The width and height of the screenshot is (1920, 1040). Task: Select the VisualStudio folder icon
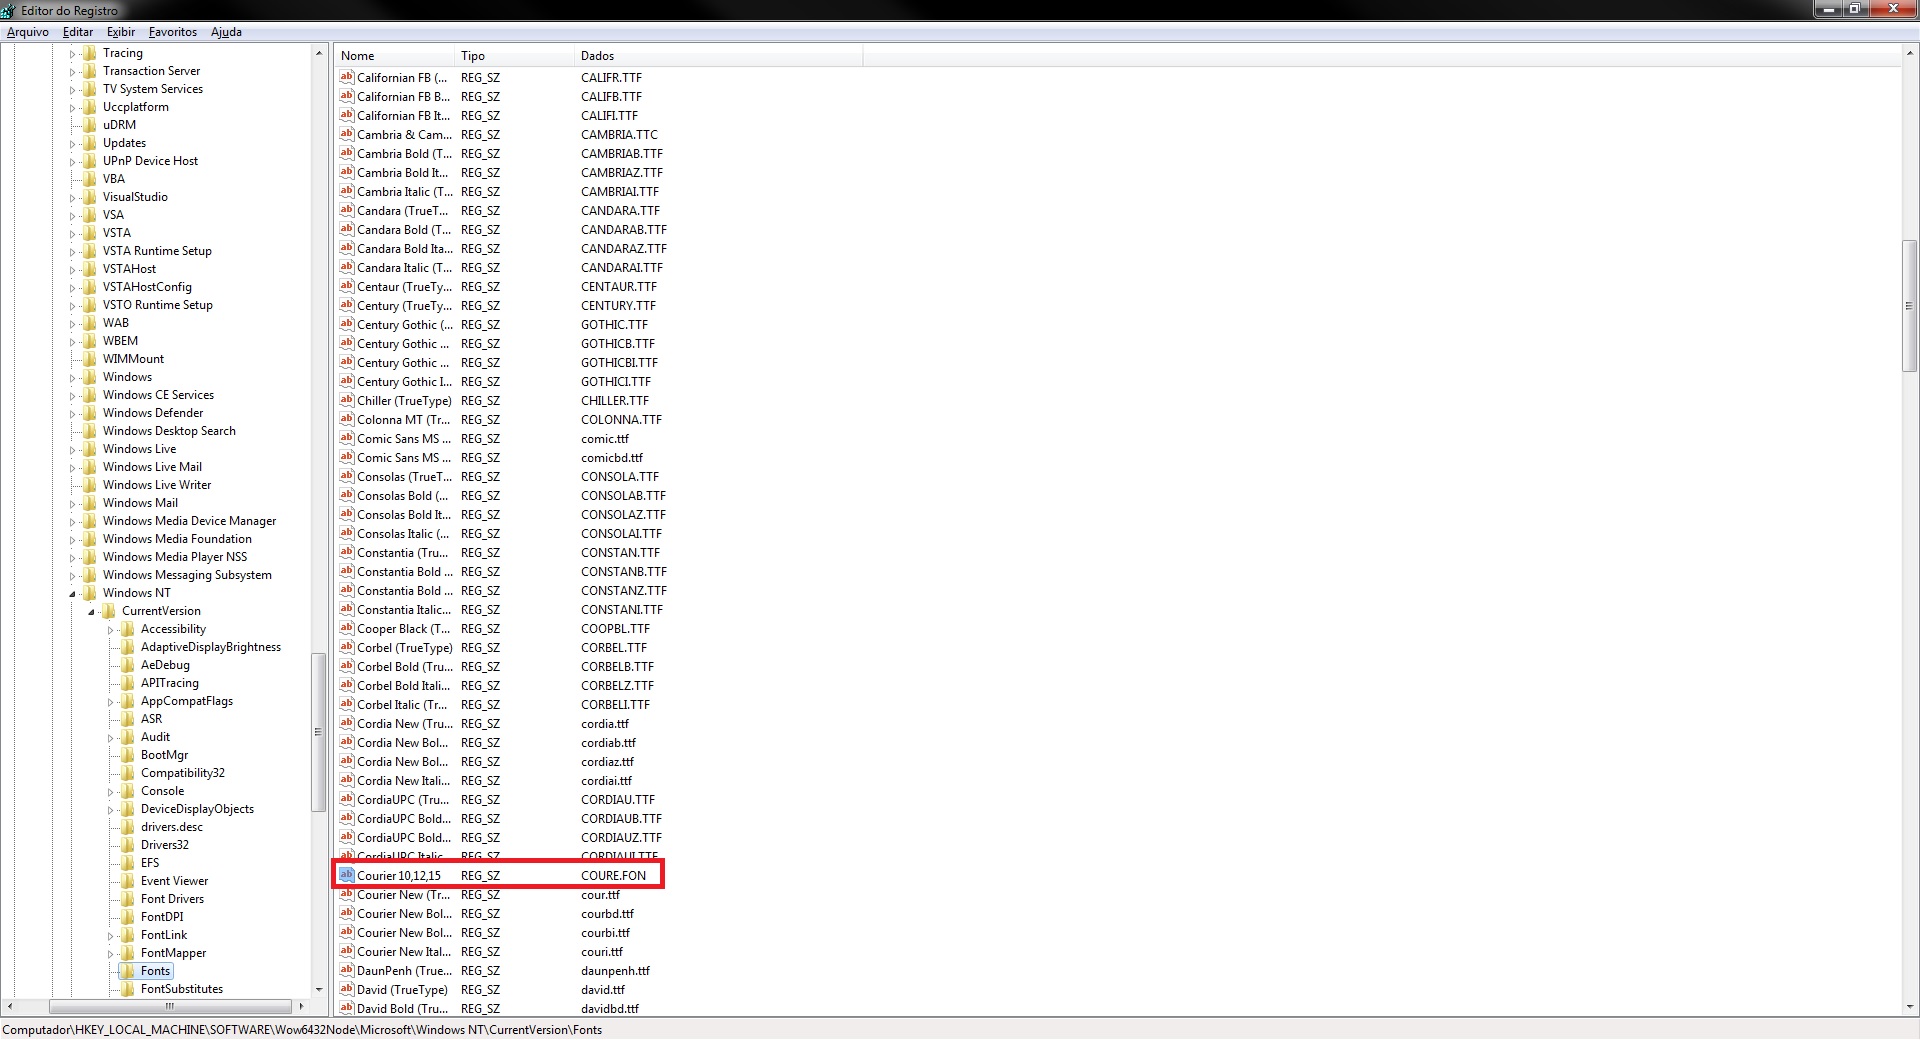[89, 197]
